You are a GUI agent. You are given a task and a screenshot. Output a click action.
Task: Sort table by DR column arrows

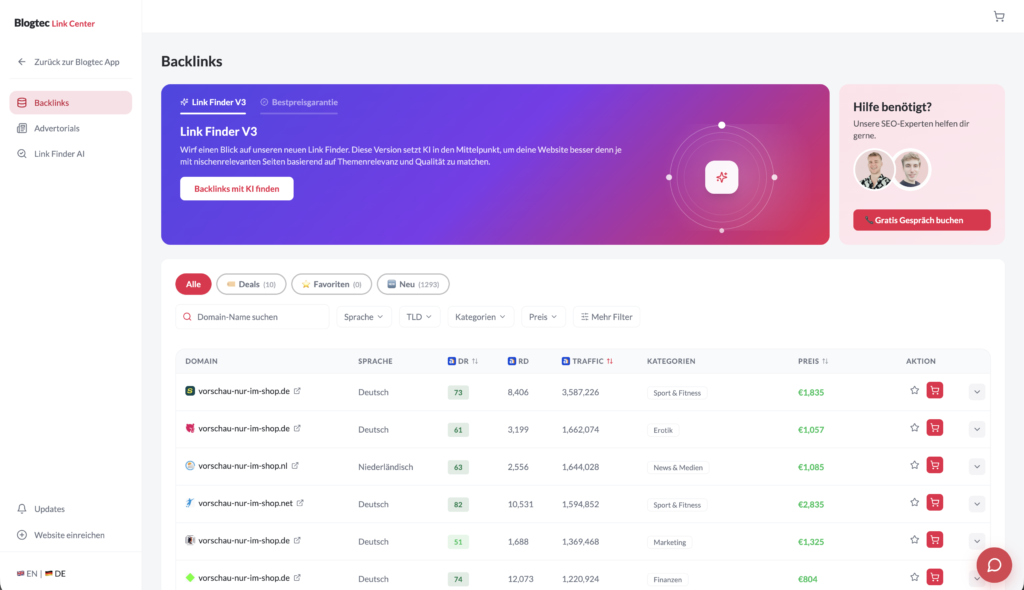point(475,361)
